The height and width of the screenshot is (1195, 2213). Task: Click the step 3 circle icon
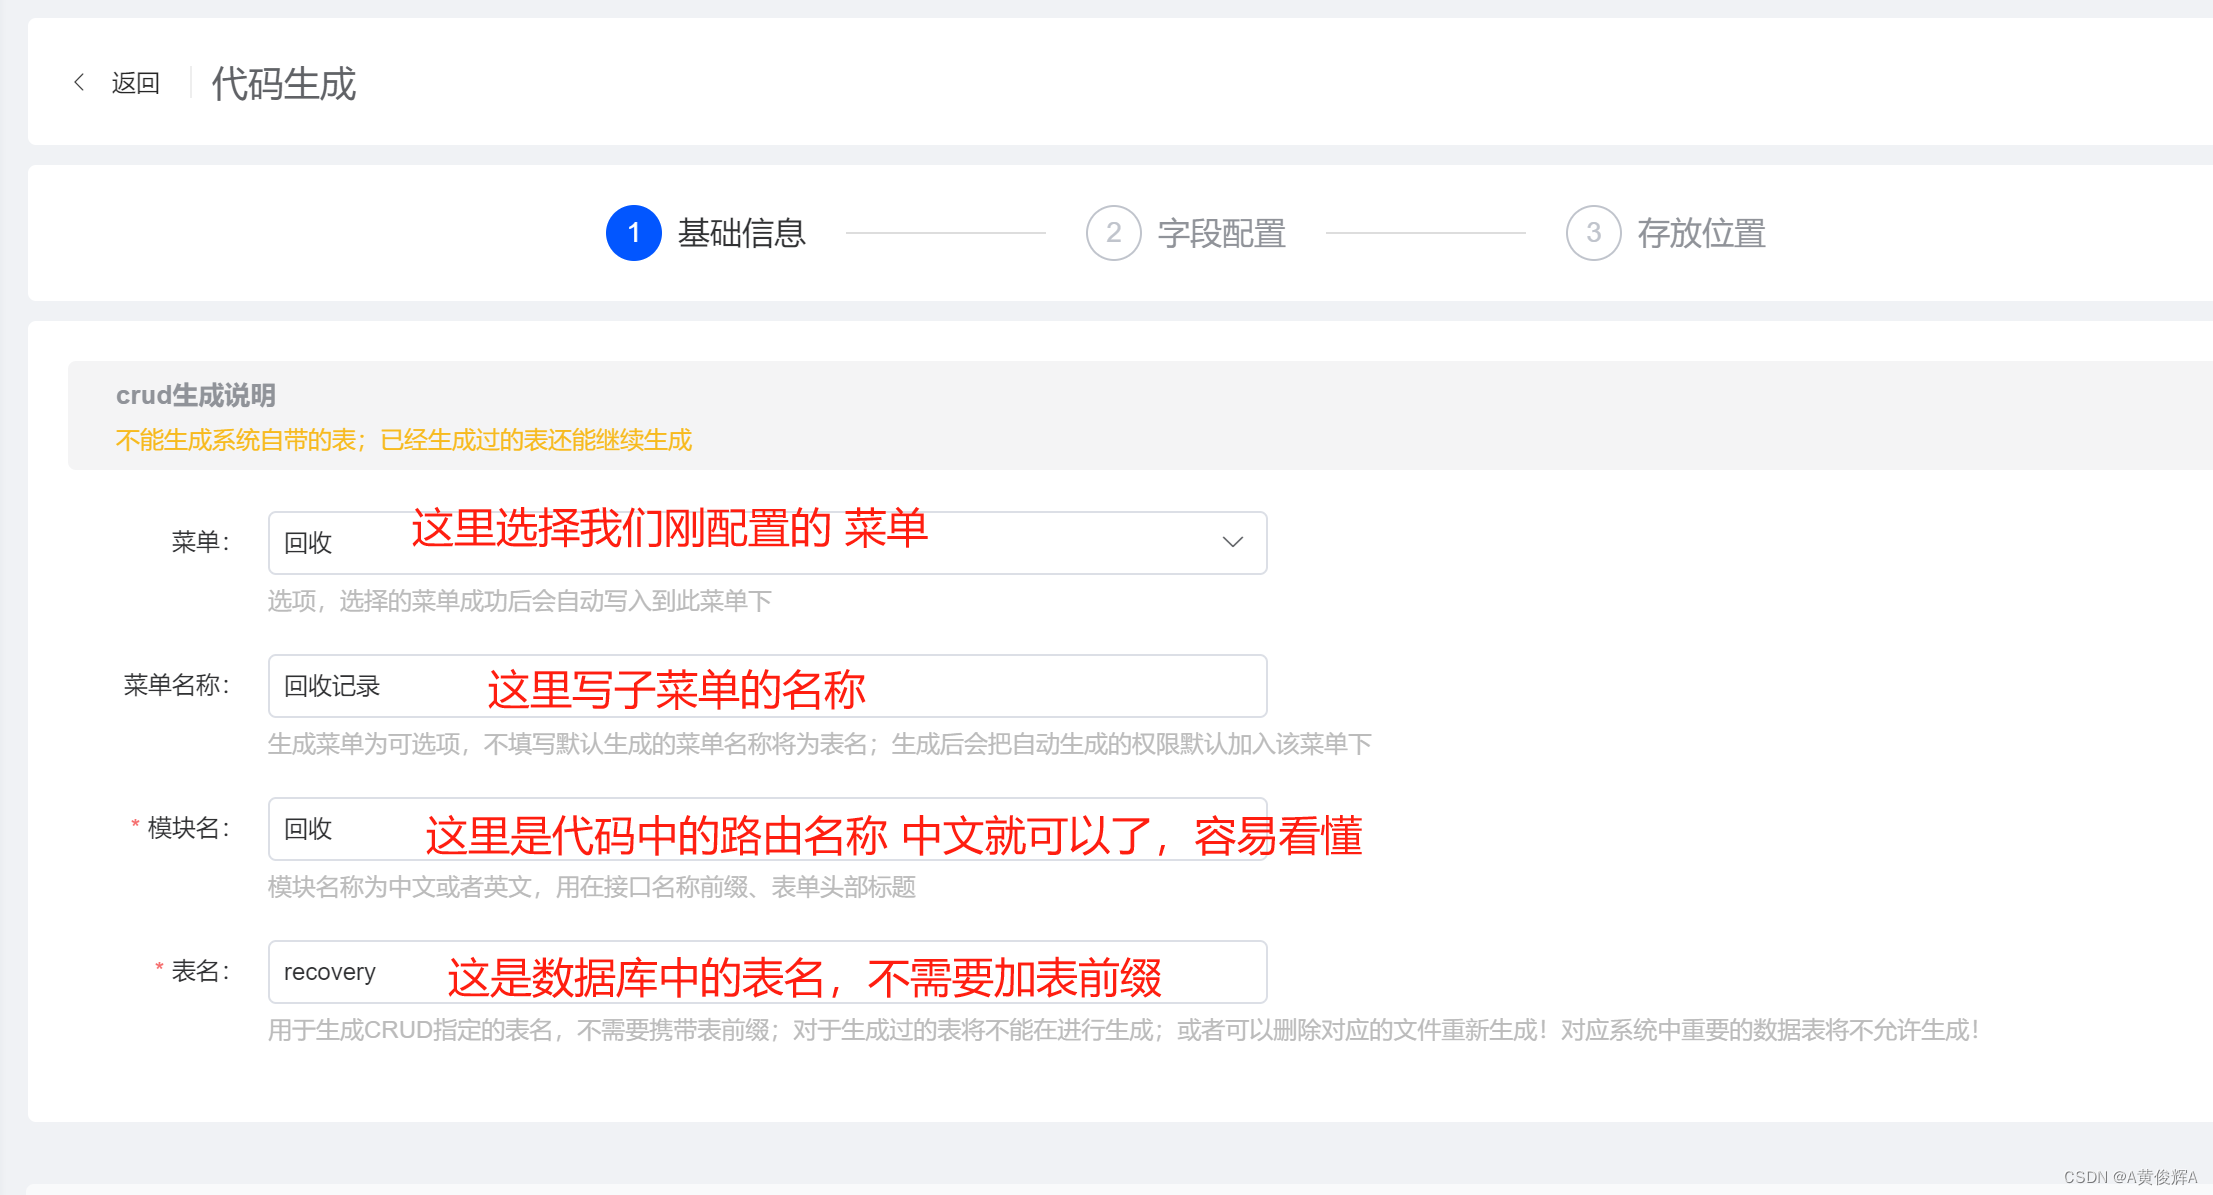(x=1594, y=233)
